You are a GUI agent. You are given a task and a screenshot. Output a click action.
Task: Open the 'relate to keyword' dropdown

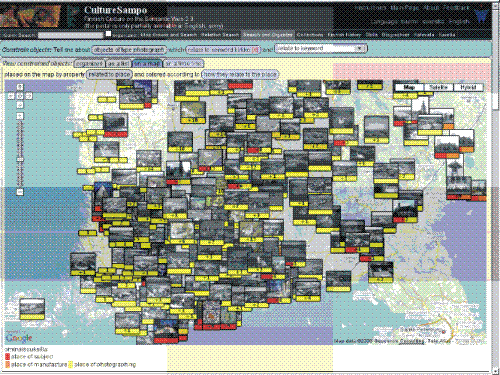point(320,49)
